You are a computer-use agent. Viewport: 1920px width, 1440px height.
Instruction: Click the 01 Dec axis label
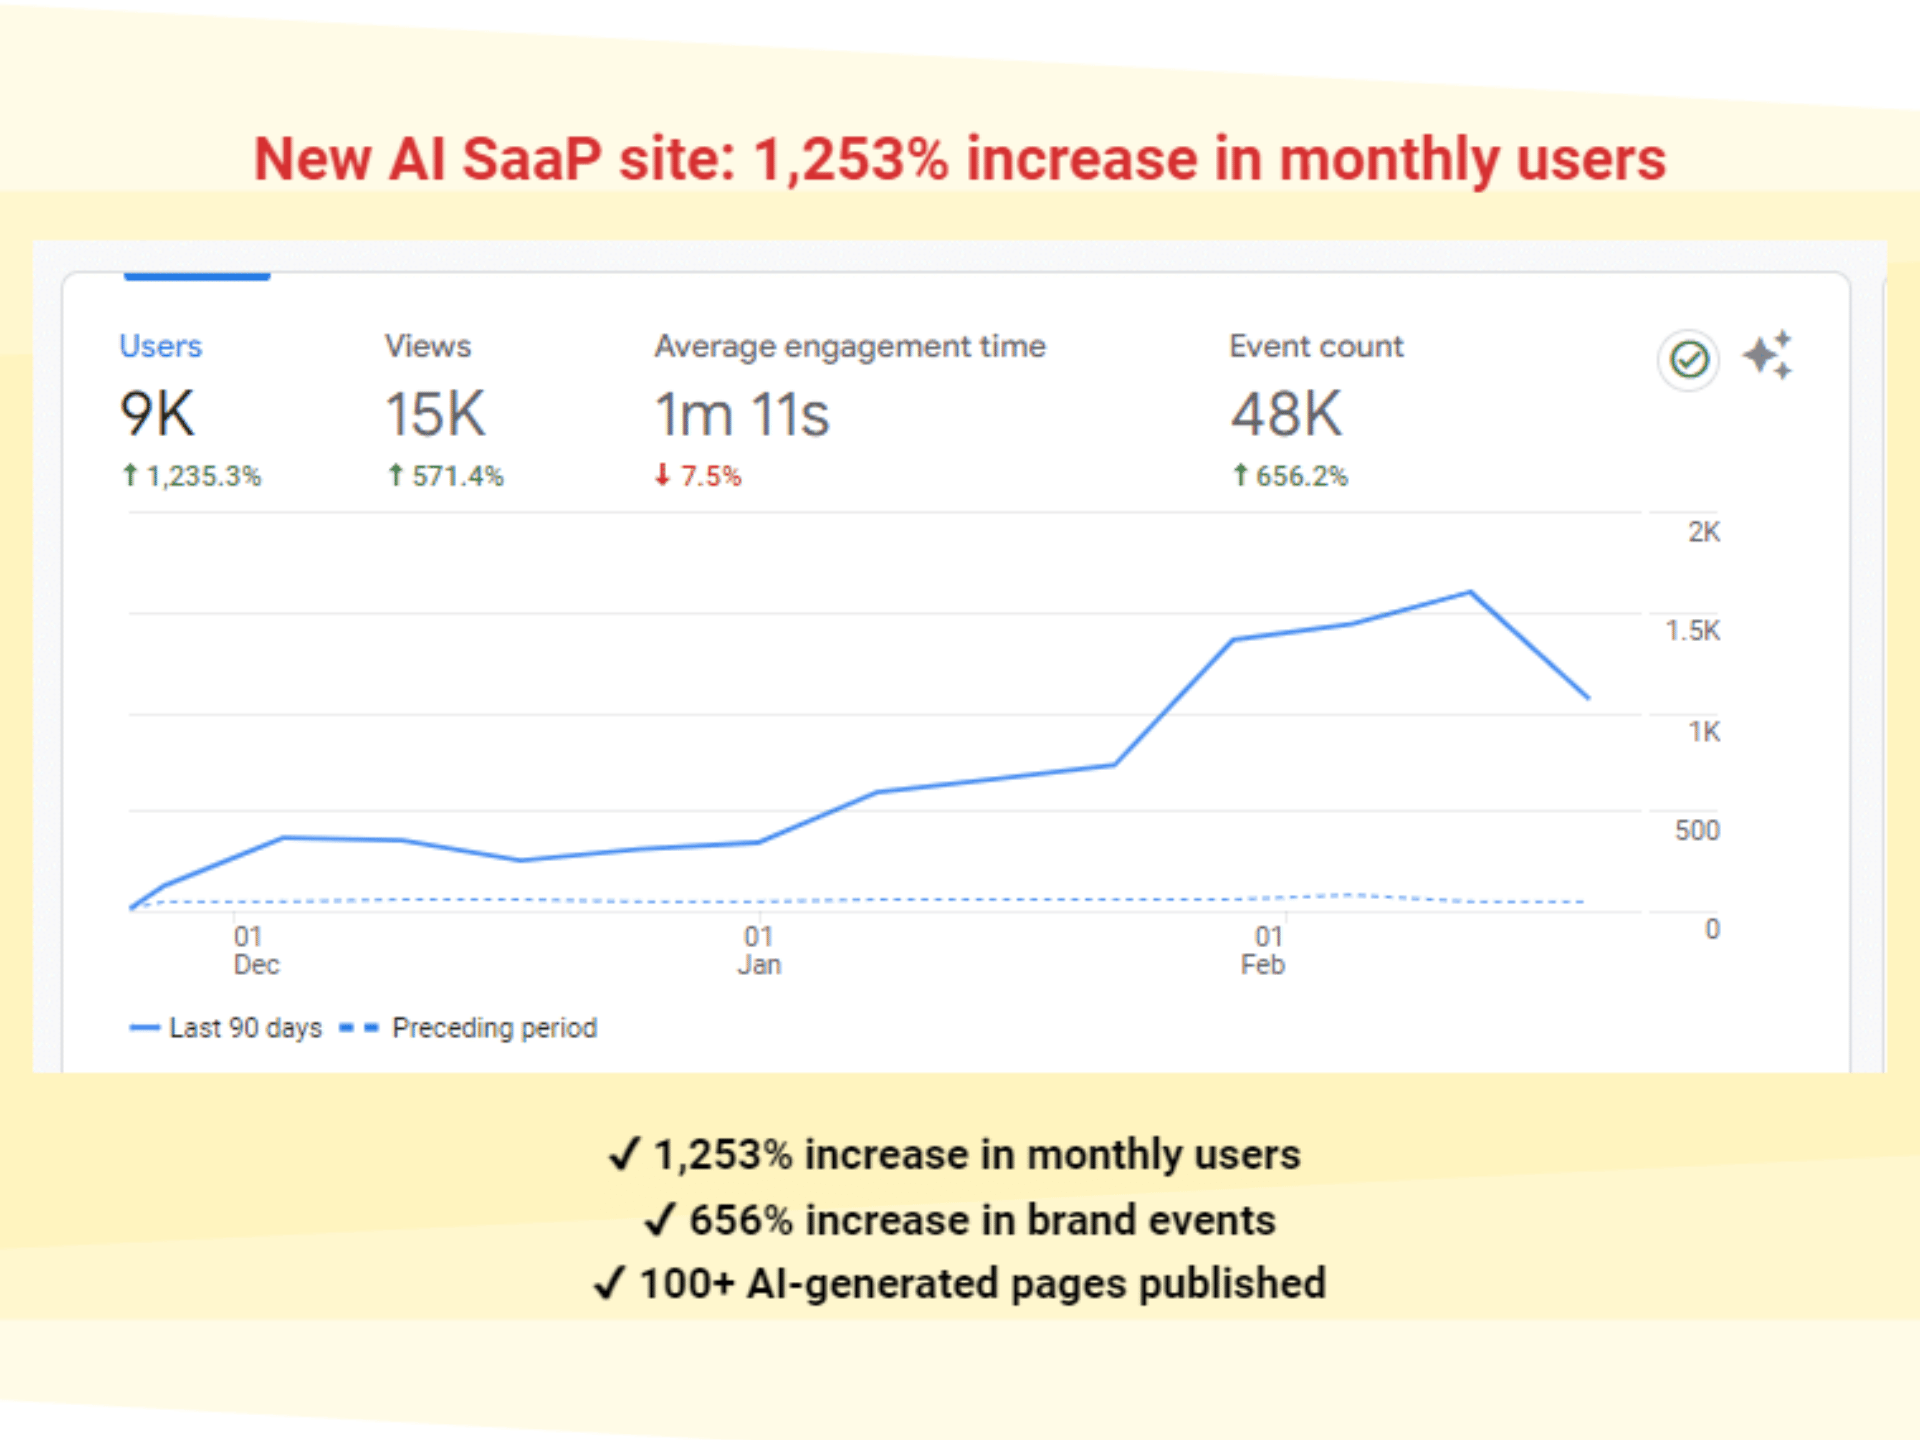click(x=256, y=951)
